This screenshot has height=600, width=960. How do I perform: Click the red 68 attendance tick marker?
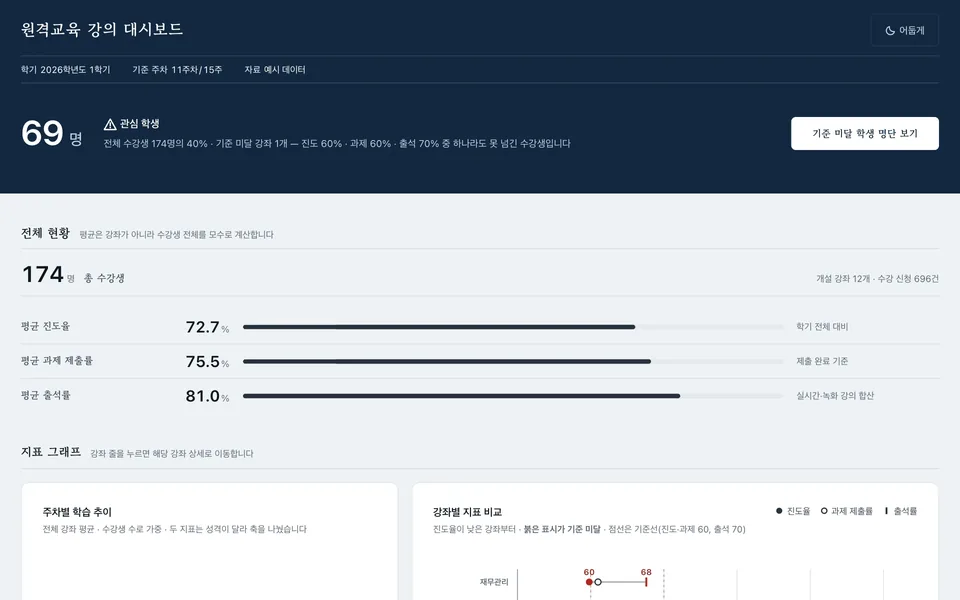click(x=646, y=582)
